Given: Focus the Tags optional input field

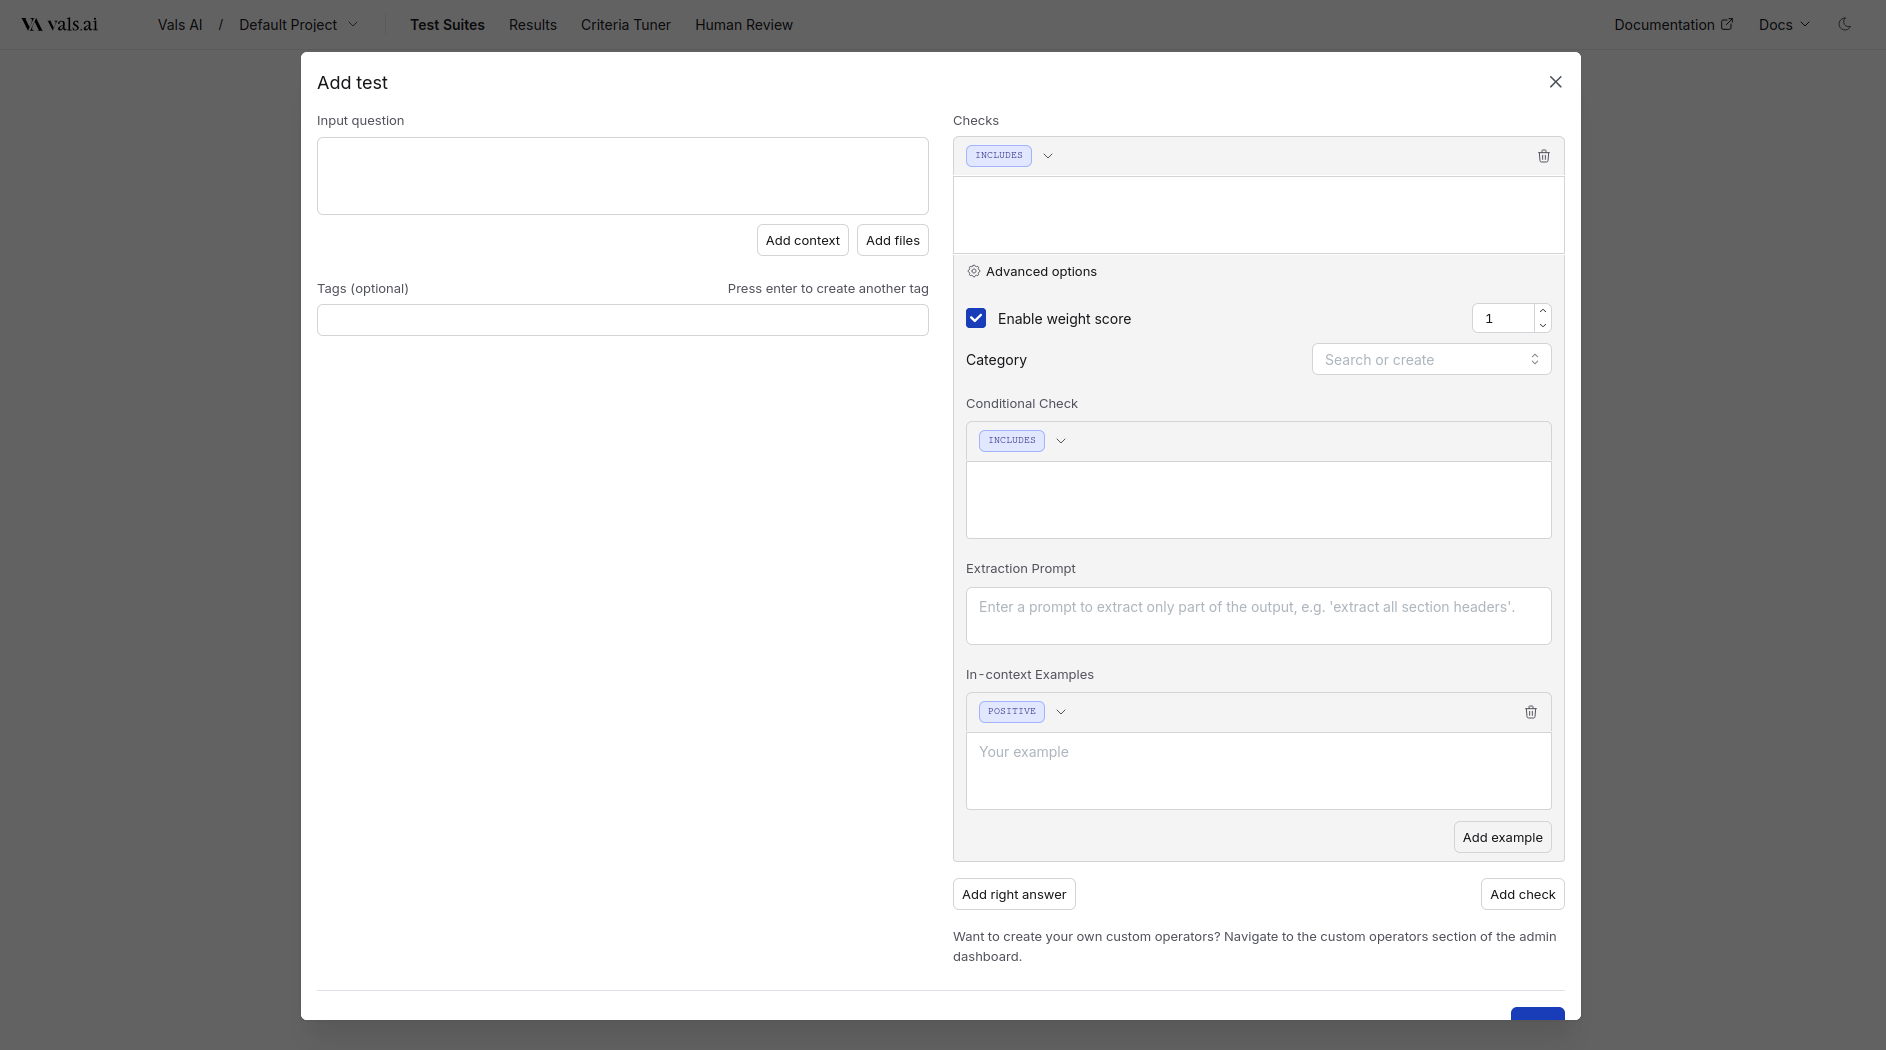Looking at the screenshot, I should pyautogui.click(x=623, y=320).
